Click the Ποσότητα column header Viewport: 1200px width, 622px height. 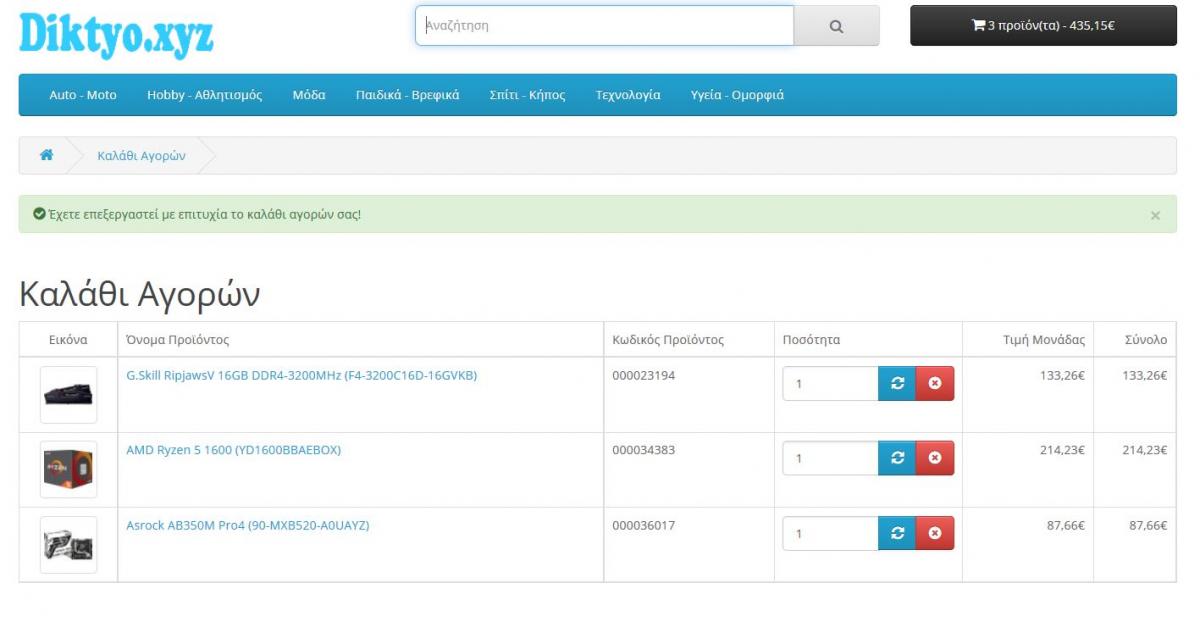tap(811, 340)
